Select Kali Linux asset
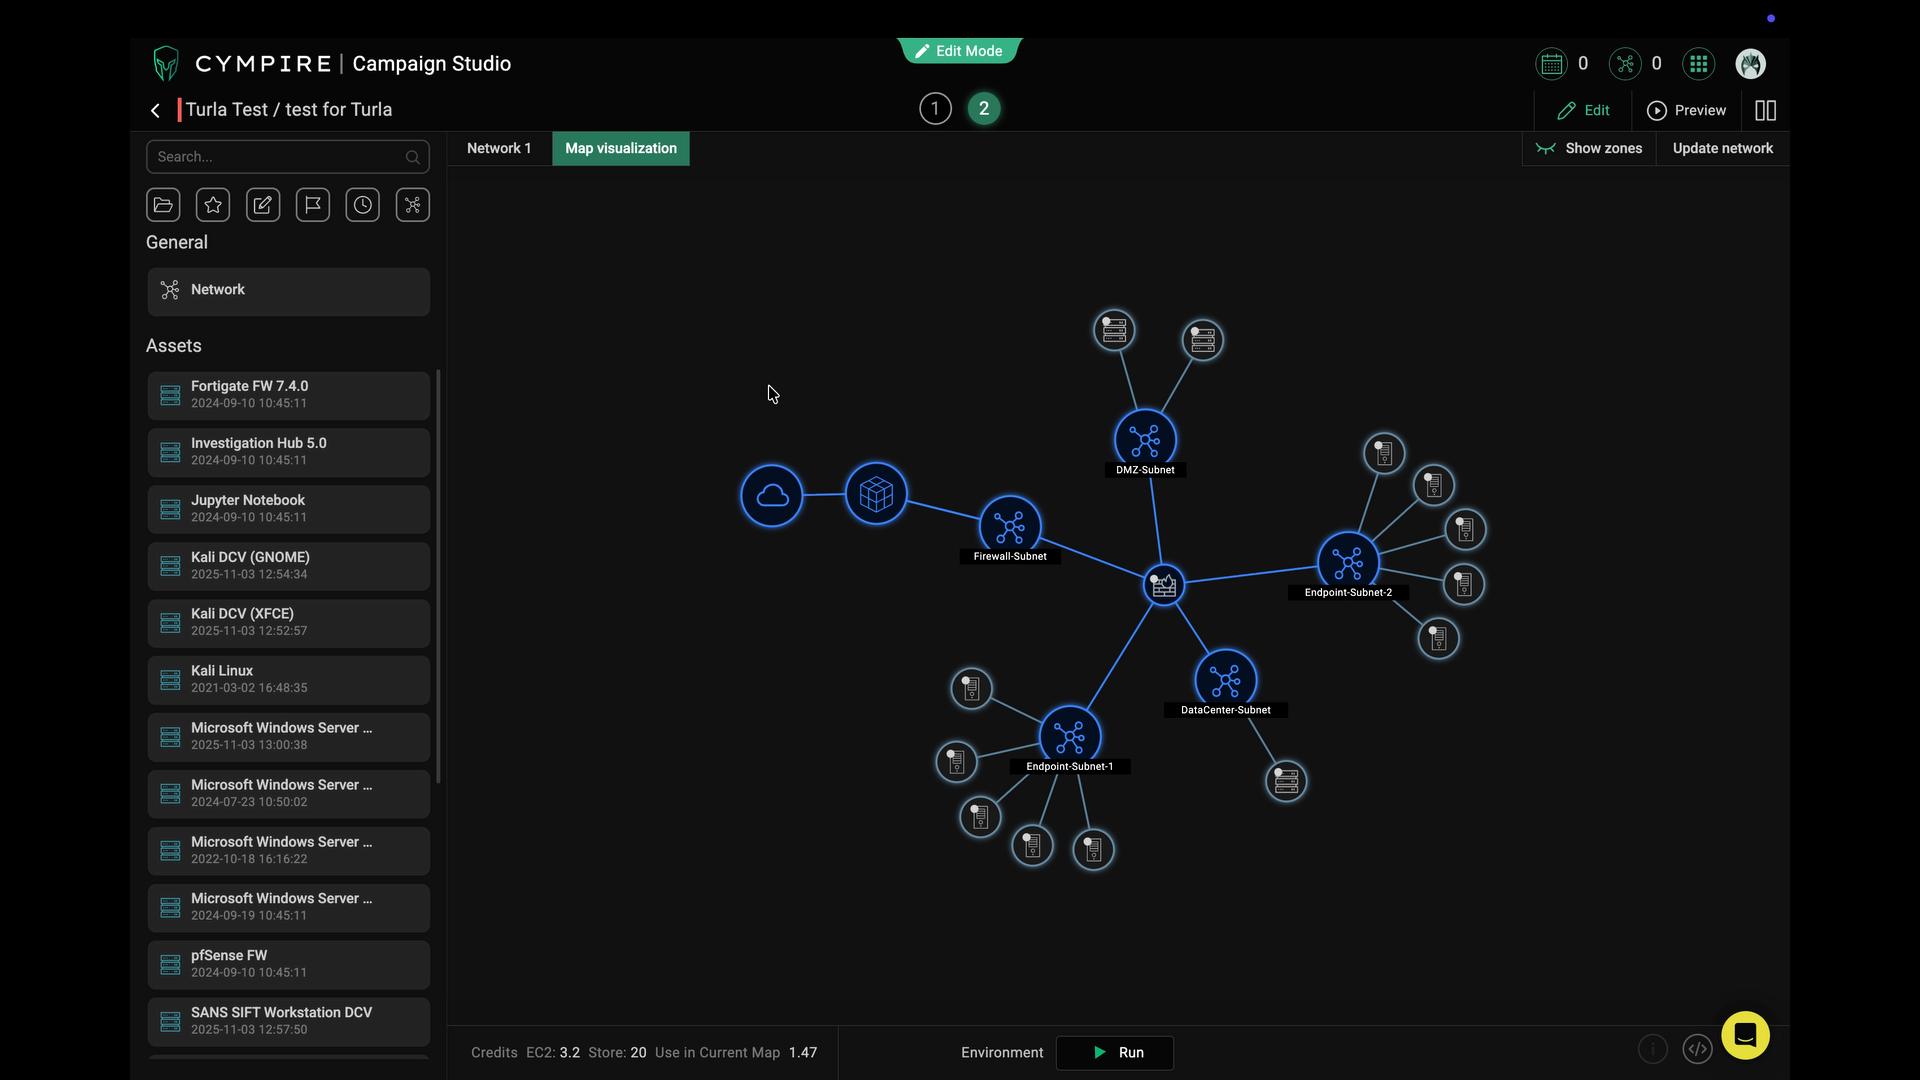This screenshot has width=1920, height=1080. pyautogui.click(x=289, y=680)
